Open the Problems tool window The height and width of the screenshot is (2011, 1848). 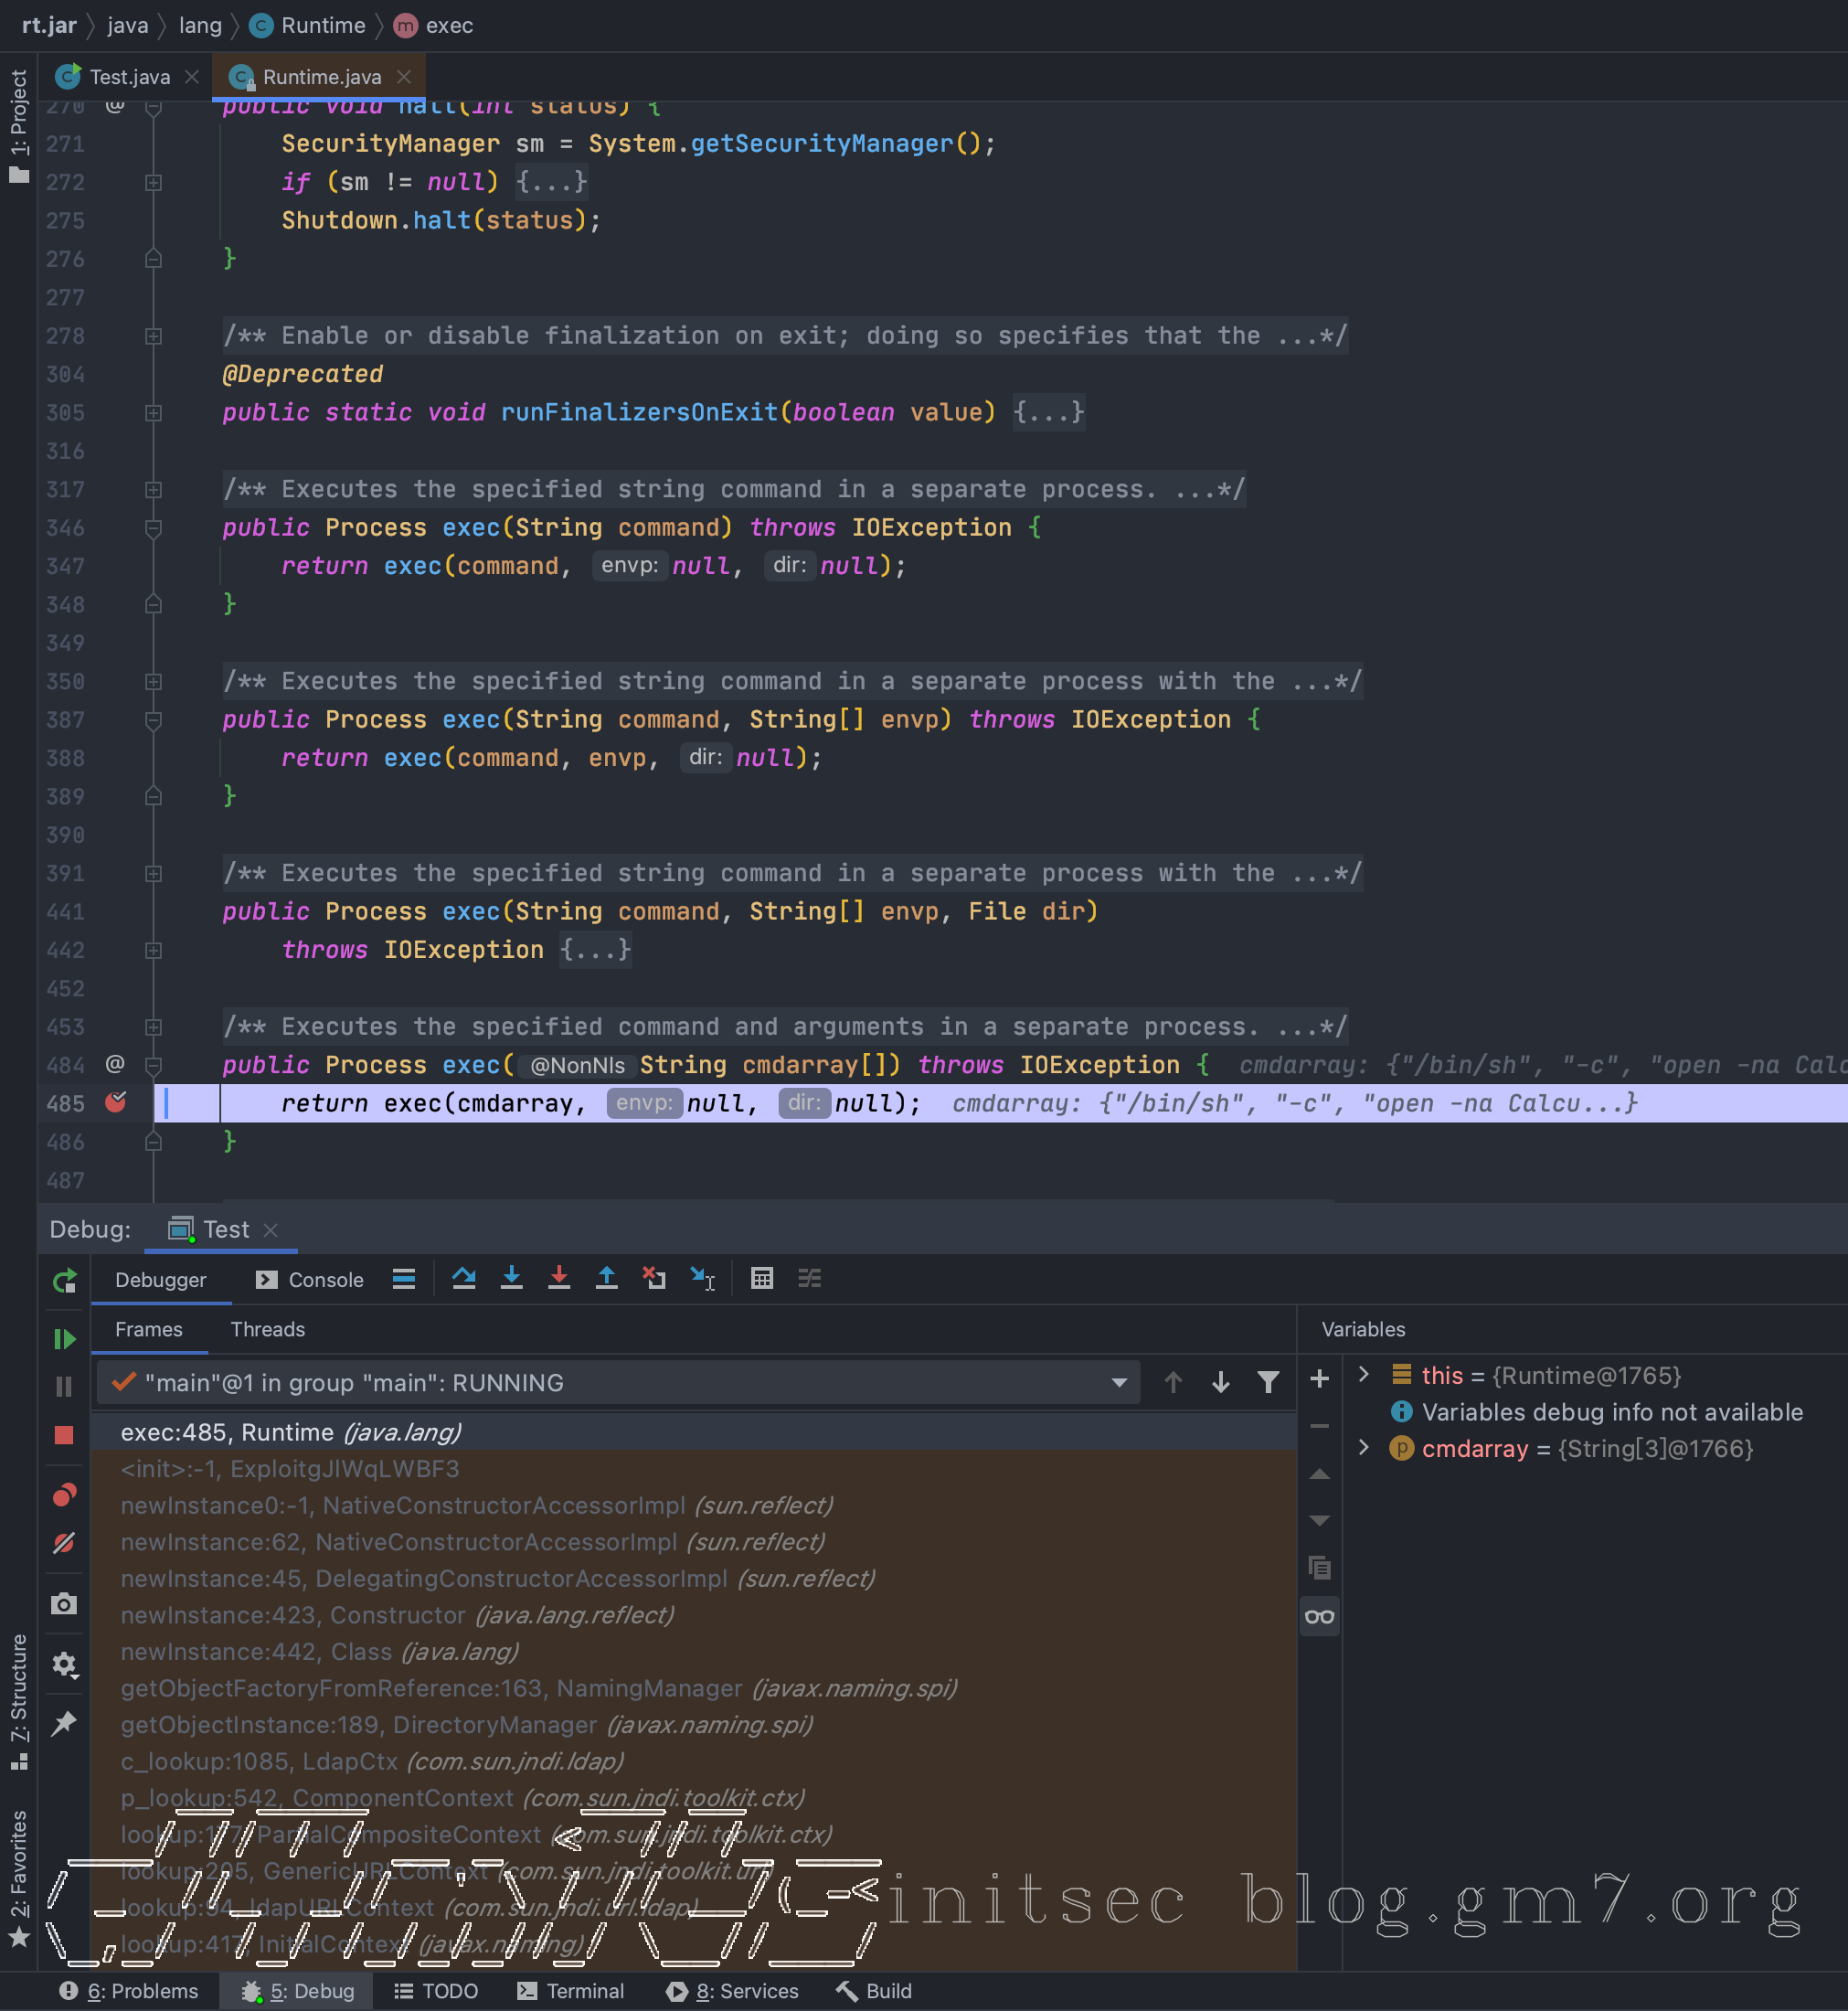(129, 1991)
